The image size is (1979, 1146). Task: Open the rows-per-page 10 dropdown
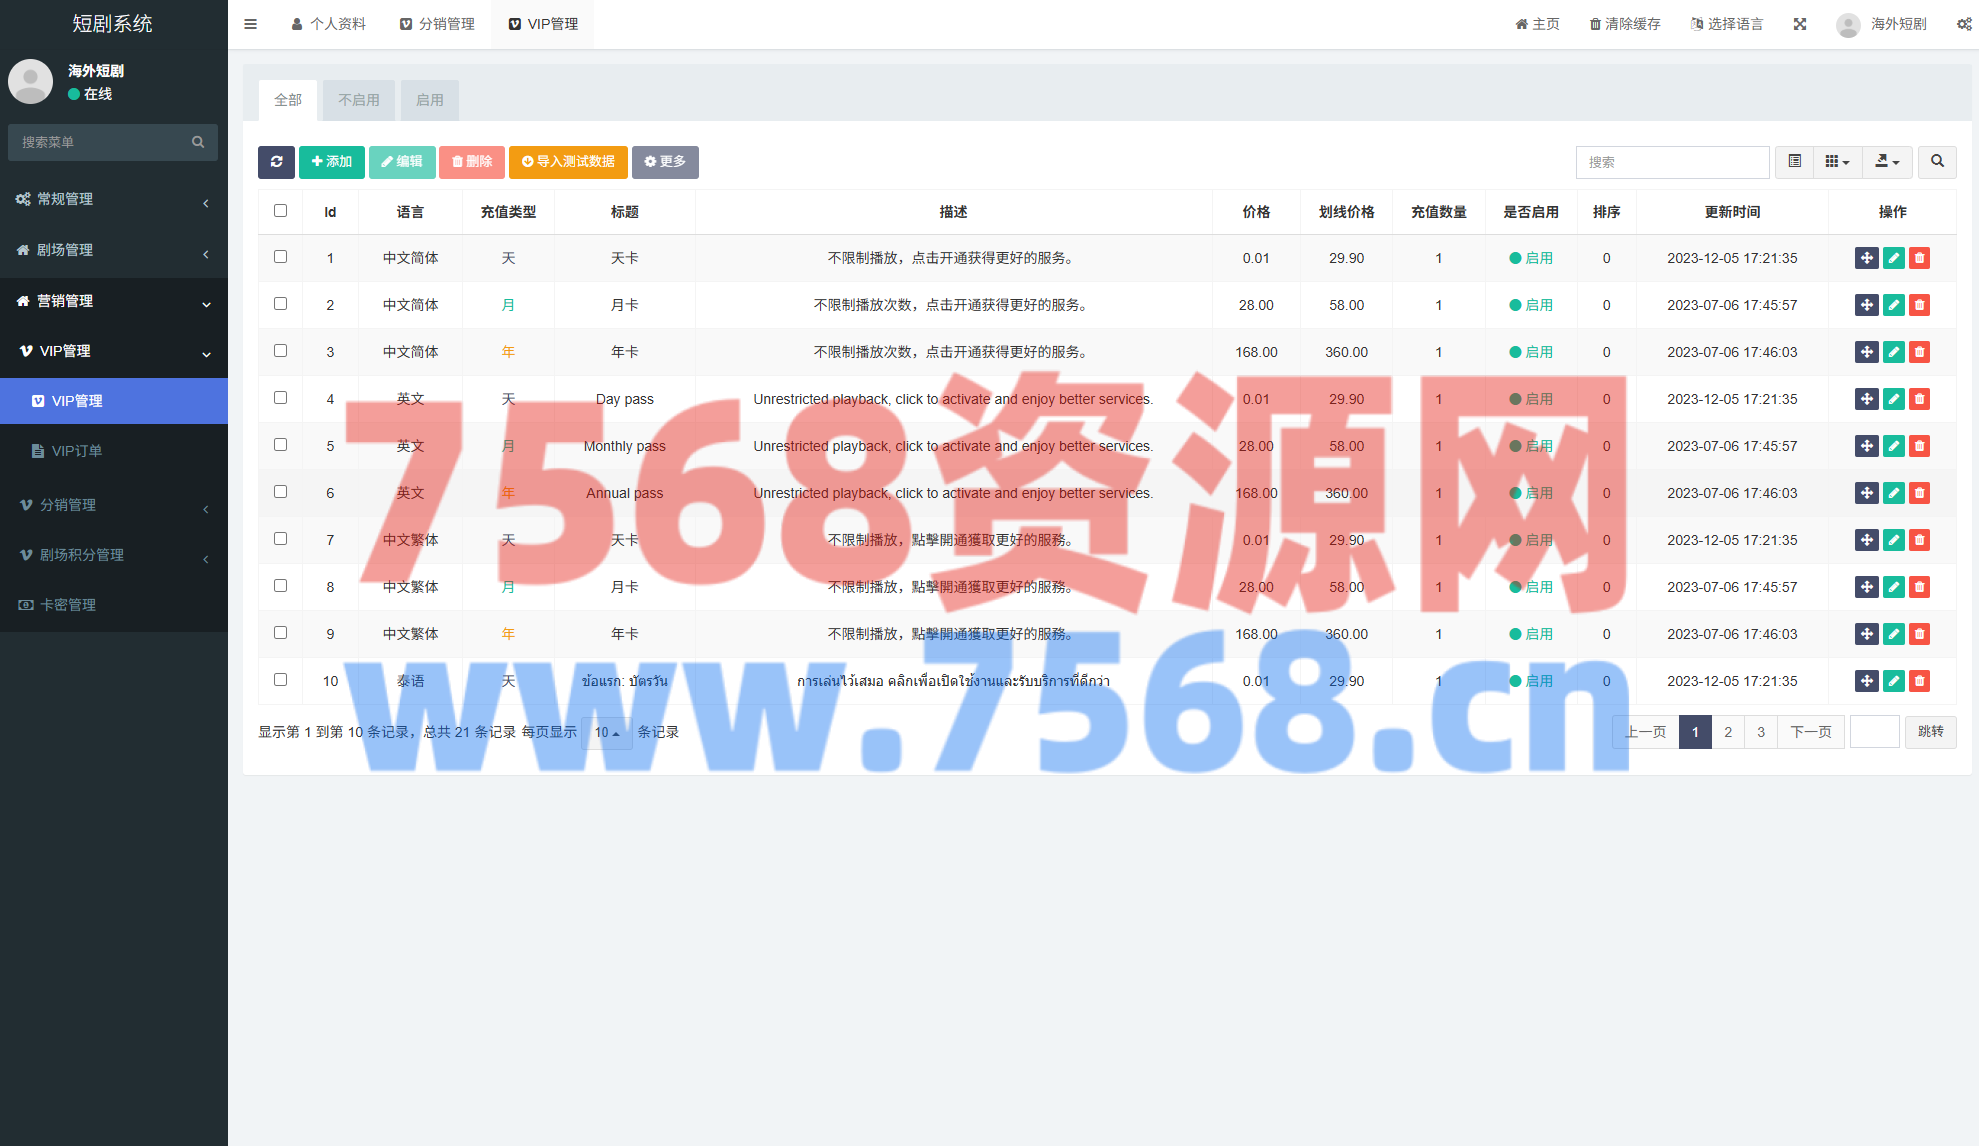point(606,733)
